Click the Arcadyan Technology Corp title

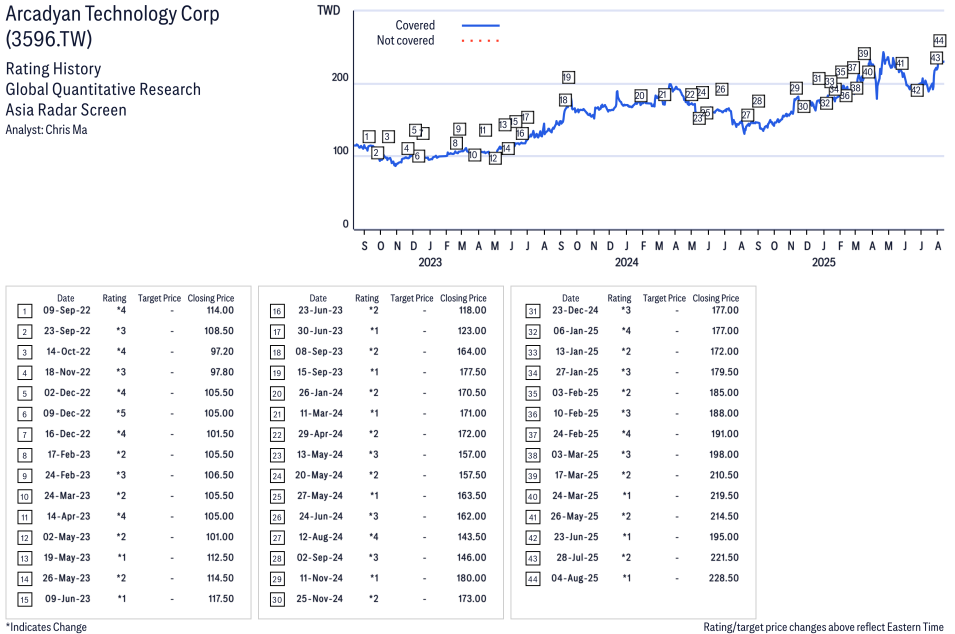click(x=113, y=14)
